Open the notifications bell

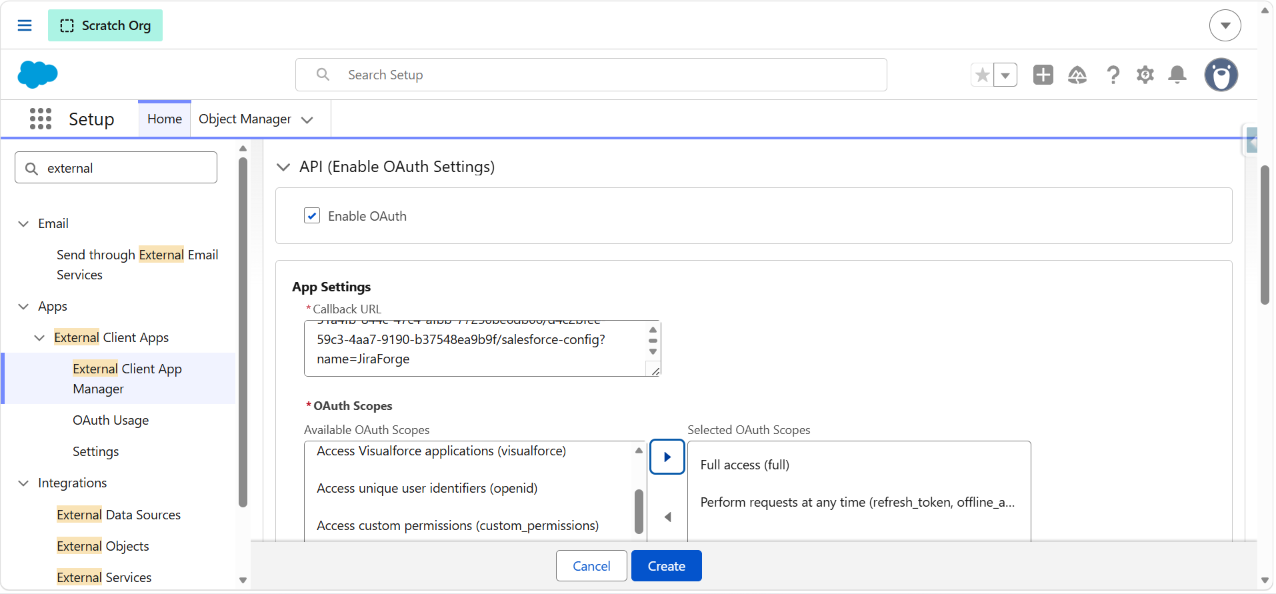coord(1178,75)
